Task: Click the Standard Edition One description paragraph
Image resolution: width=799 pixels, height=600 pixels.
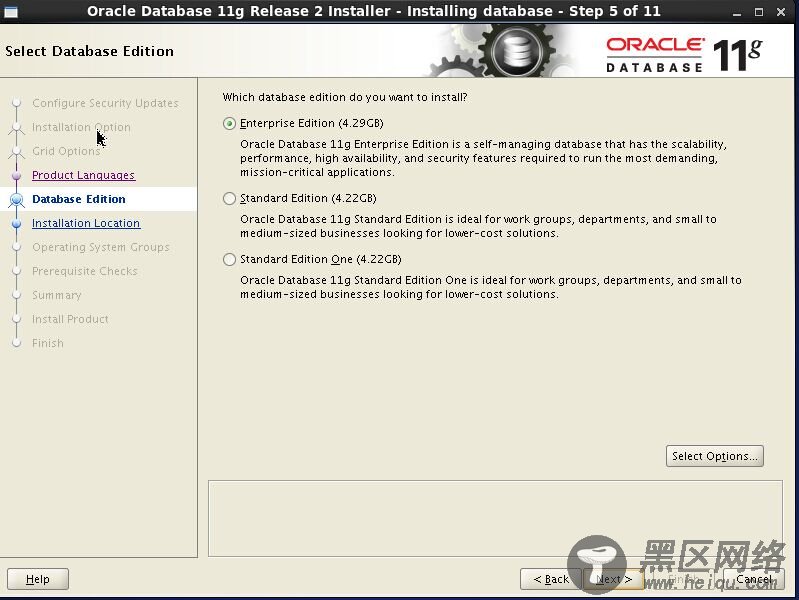Action: (491, 287)
